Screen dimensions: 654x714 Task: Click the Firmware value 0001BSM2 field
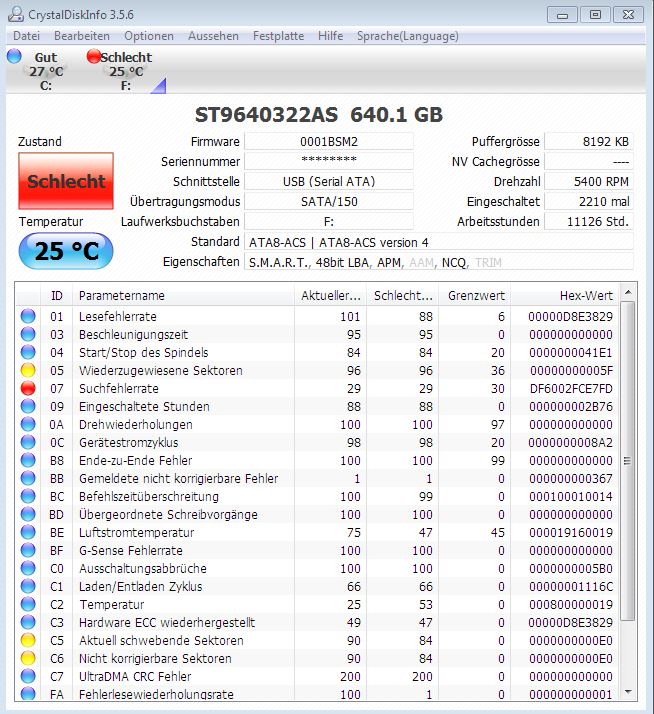(329, 141)
